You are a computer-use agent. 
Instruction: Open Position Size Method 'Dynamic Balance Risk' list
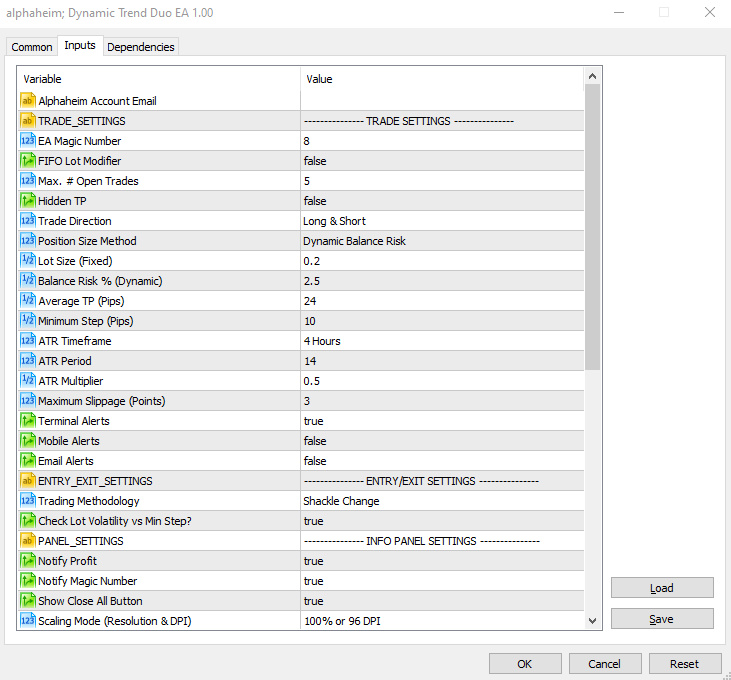tap(442, 241)
